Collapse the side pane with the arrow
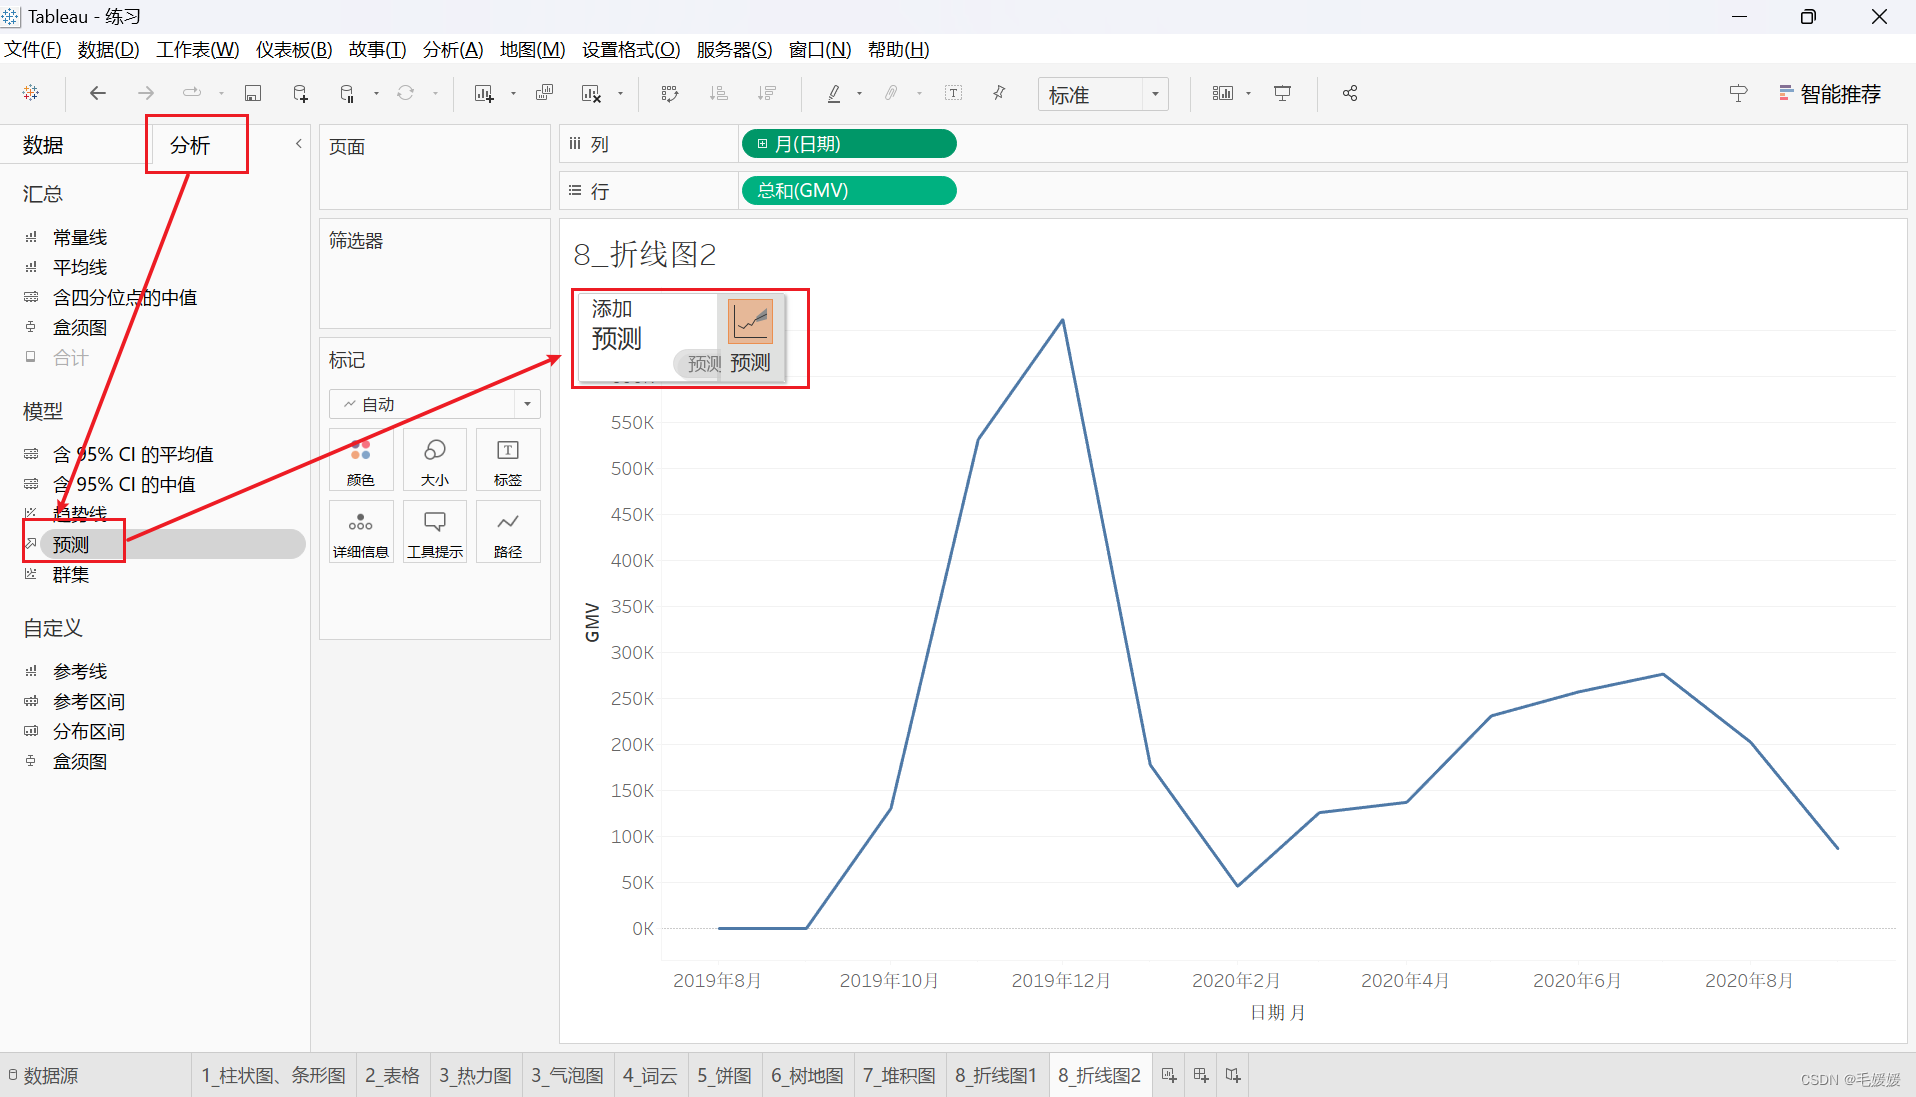This screenshot has width=1916, height=1097. 298,144
